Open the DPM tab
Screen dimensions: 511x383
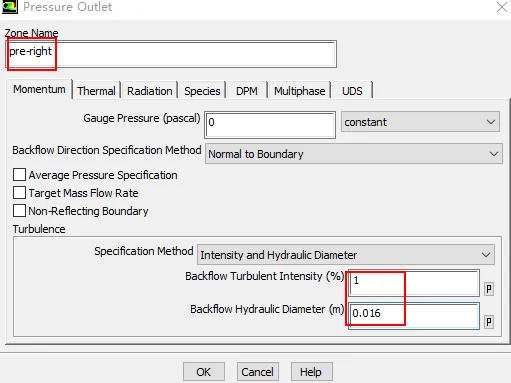coord(247,91)
